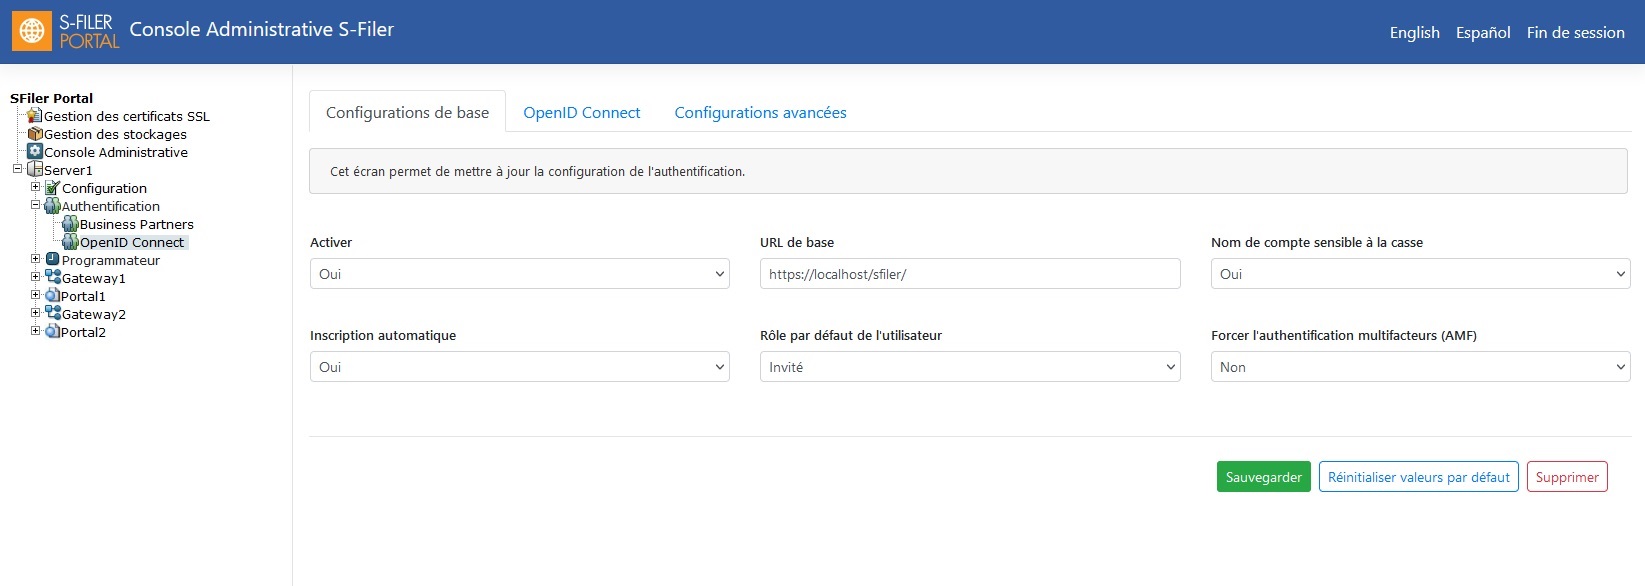
Task: Open the Inscription automatique dropdown
Action: [x=520, y=367]
